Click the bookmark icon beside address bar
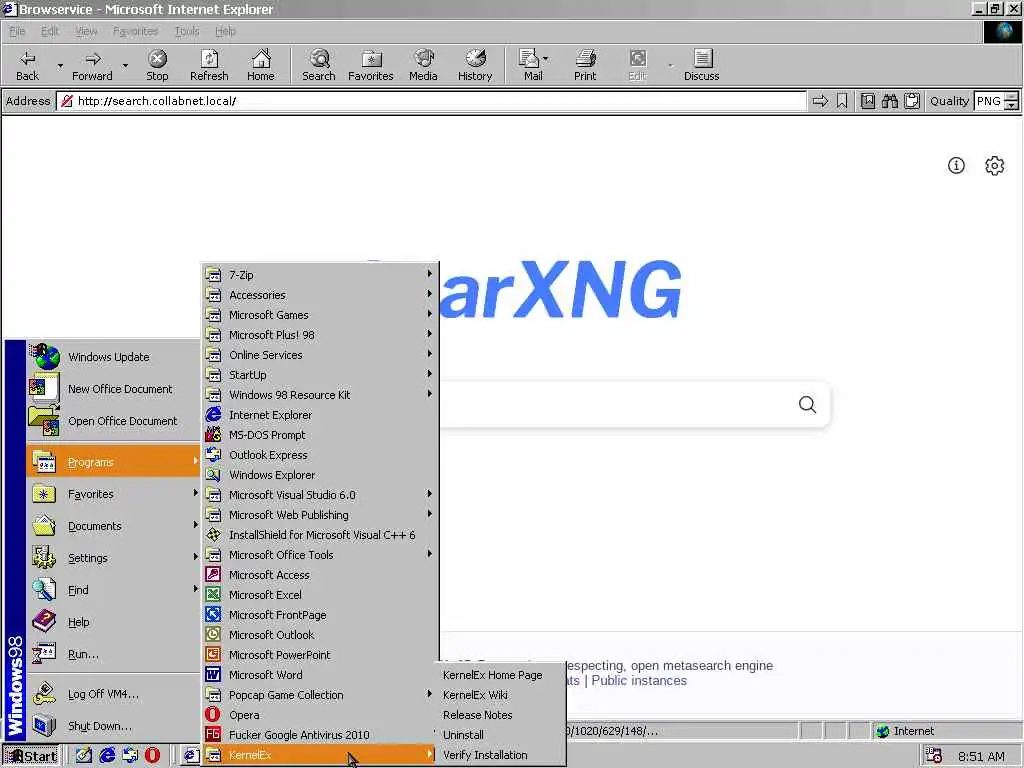The height and width of the screenshot is (768, 1024). click(842, 101)
